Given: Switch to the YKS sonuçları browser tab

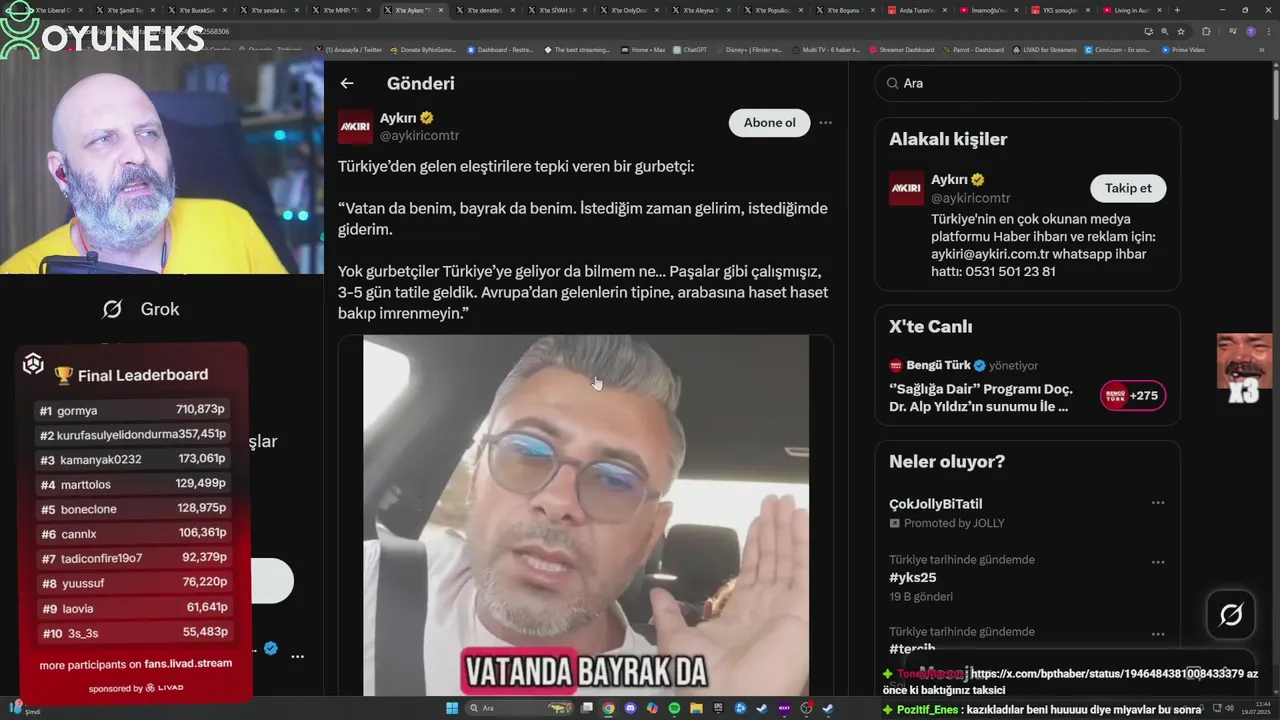Looking at the screenshot, I should [x=1059, y=10].
